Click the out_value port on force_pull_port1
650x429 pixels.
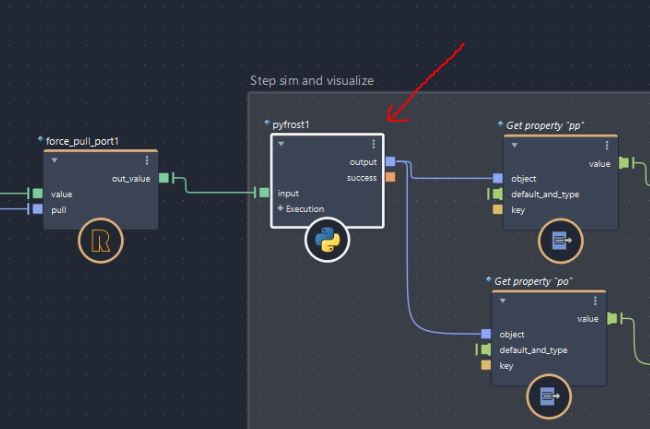coord(164,178)
